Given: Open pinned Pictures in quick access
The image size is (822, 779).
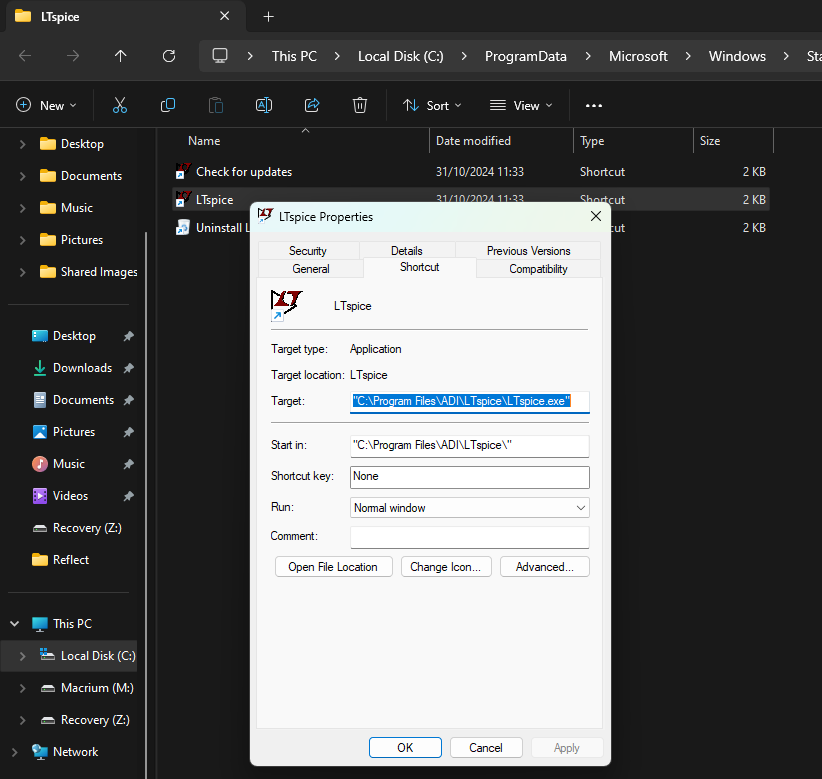Looking at the screenshot, I should point(74,431).
